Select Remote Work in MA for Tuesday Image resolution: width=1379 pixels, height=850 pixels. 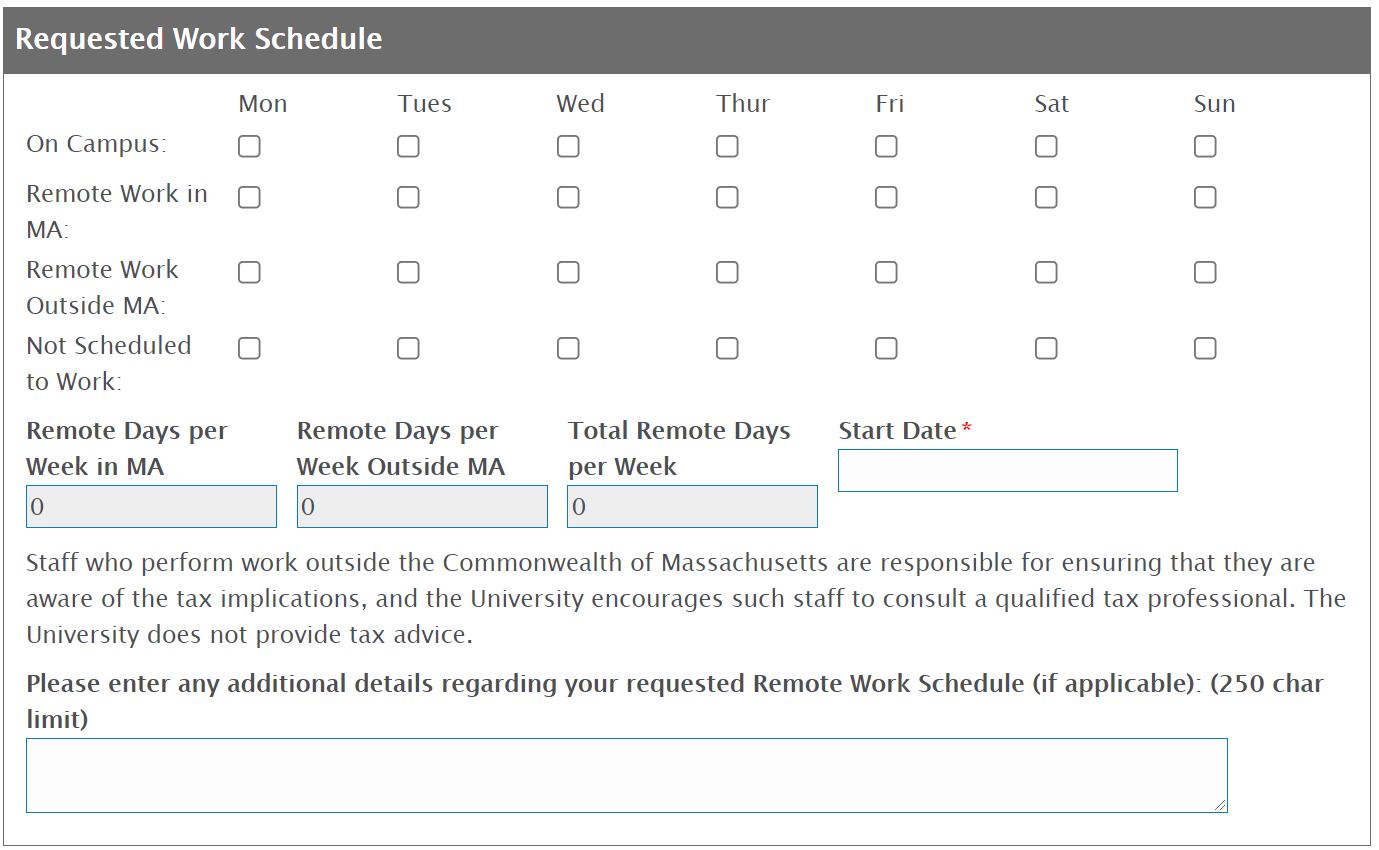click(408, 198)
